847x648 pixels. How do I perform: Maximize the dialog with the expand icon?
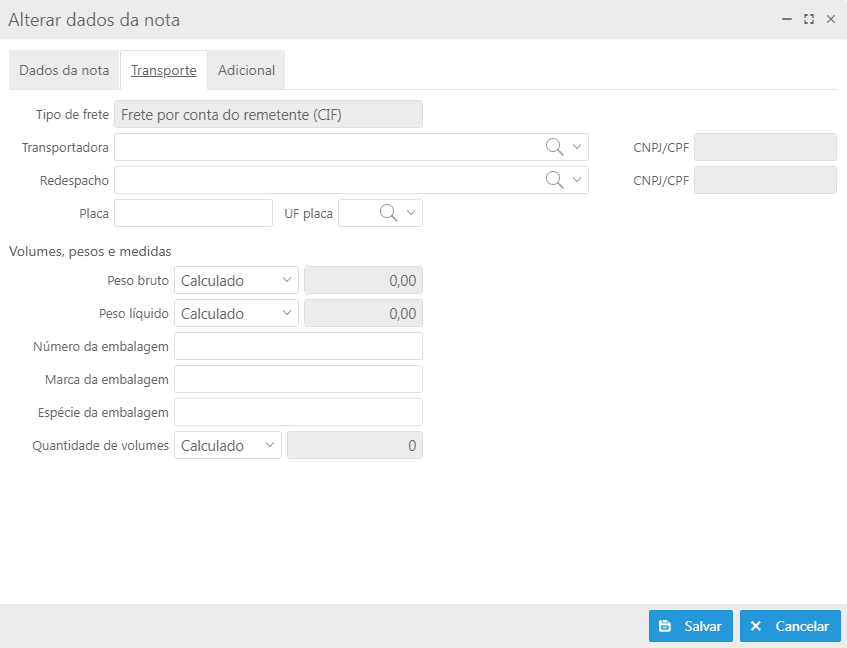[x=809, y=19]
